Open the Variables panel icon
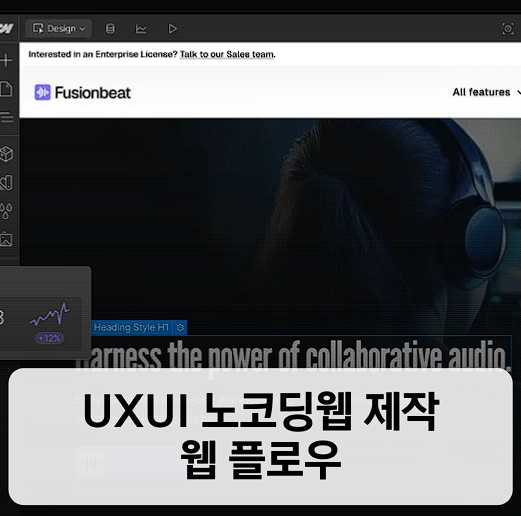The height and width of the screenshot is (516, 521). tap(6, 183)
